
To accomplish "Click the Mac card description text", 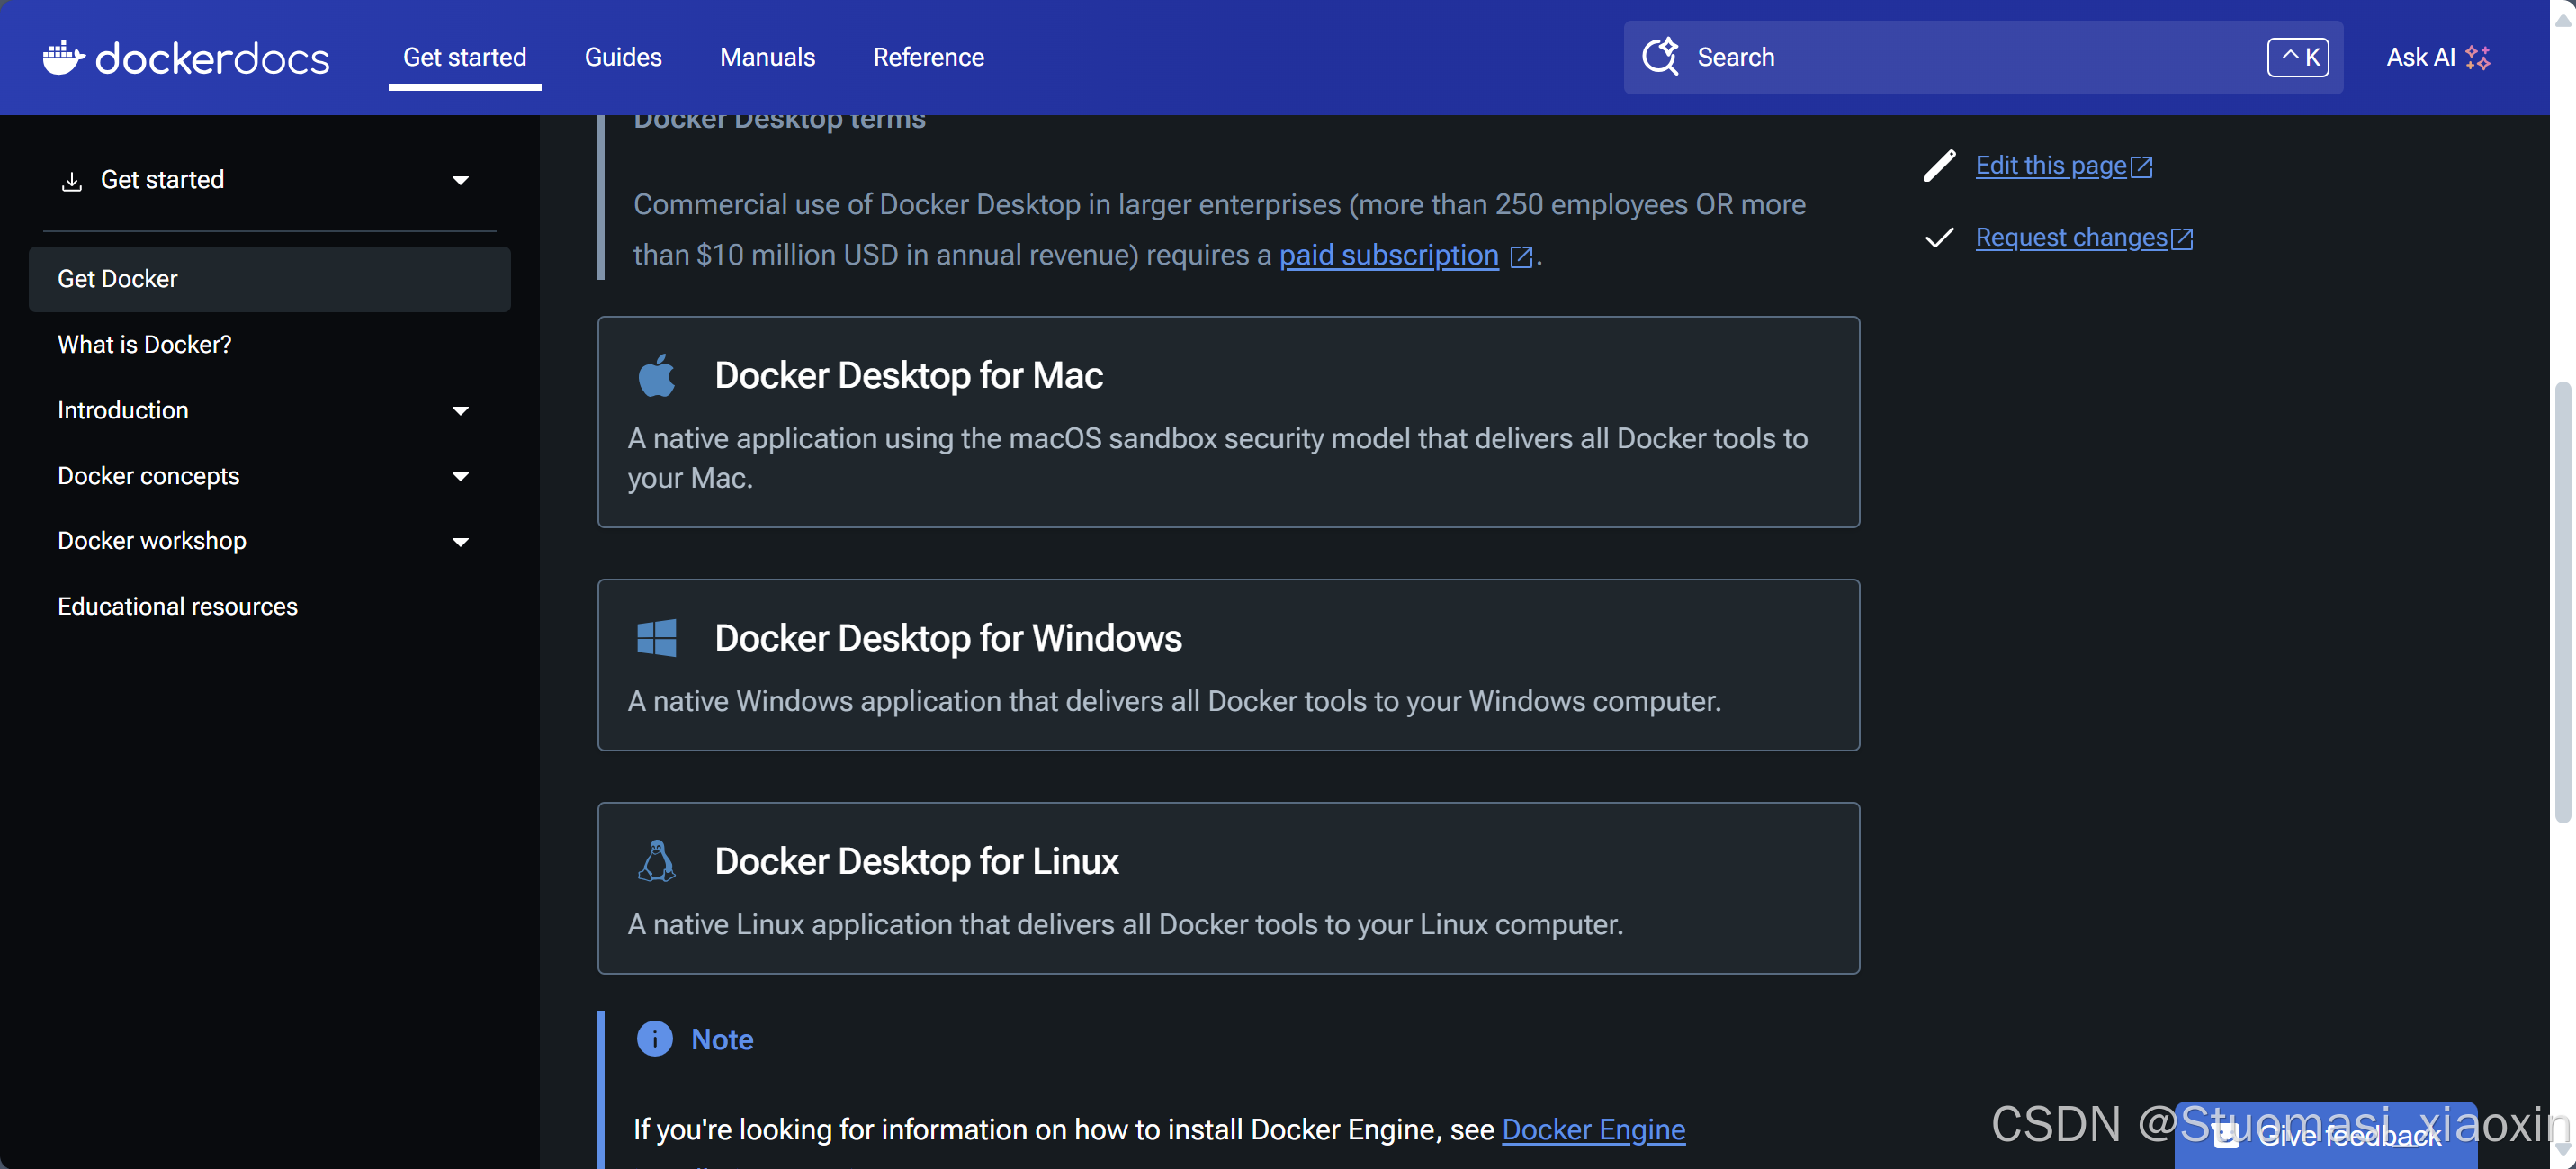I will coord(1217,458).
